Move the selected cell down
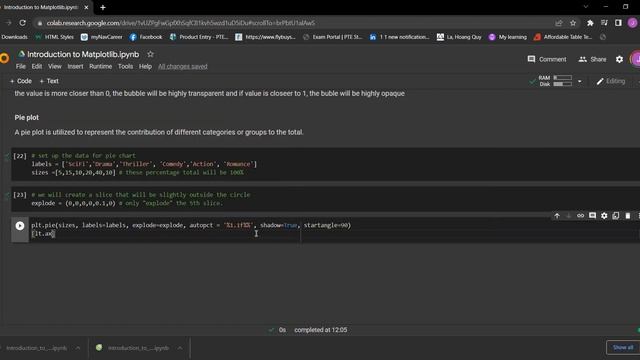 pyautogui.click(x=568, y=216)
